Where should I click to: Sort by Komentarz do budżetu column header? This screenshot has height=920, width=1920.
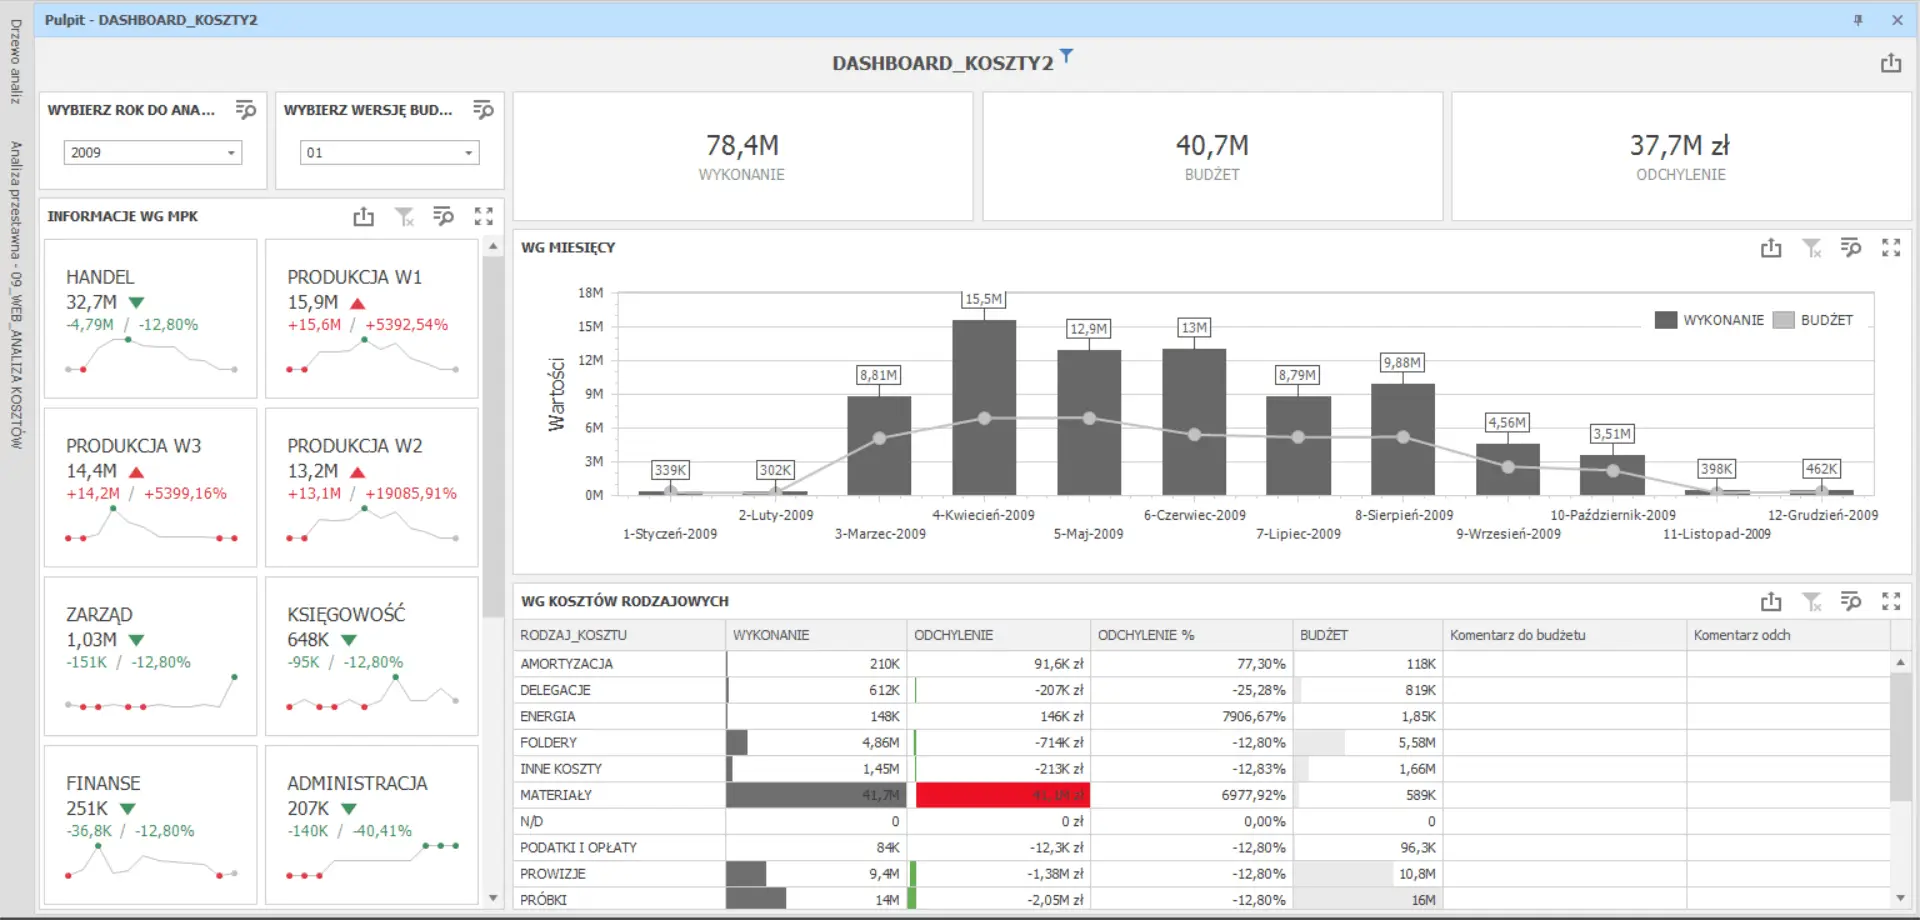point(1565,635)
